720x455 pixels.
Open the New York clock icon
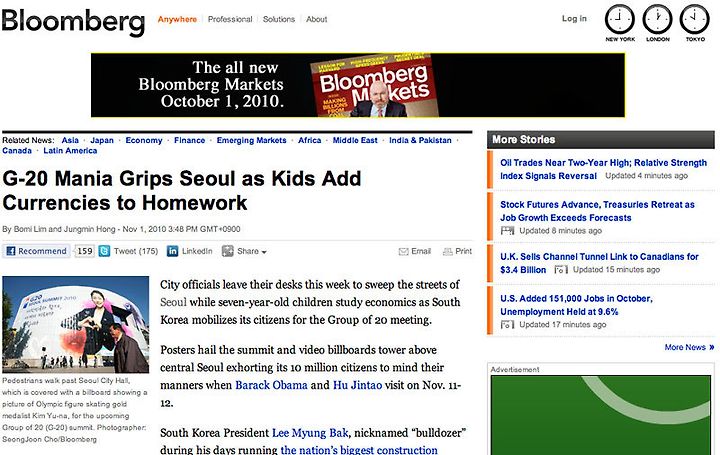619,19
